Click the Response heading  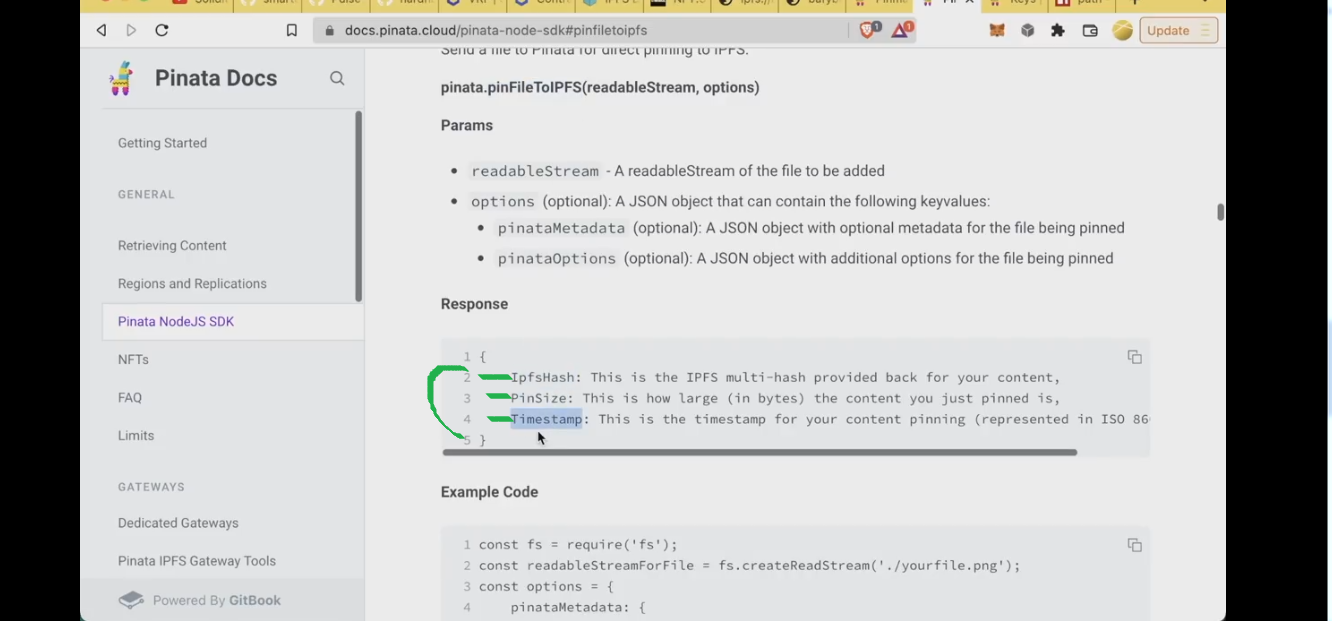pyautogui.click(x=474, y=303)
